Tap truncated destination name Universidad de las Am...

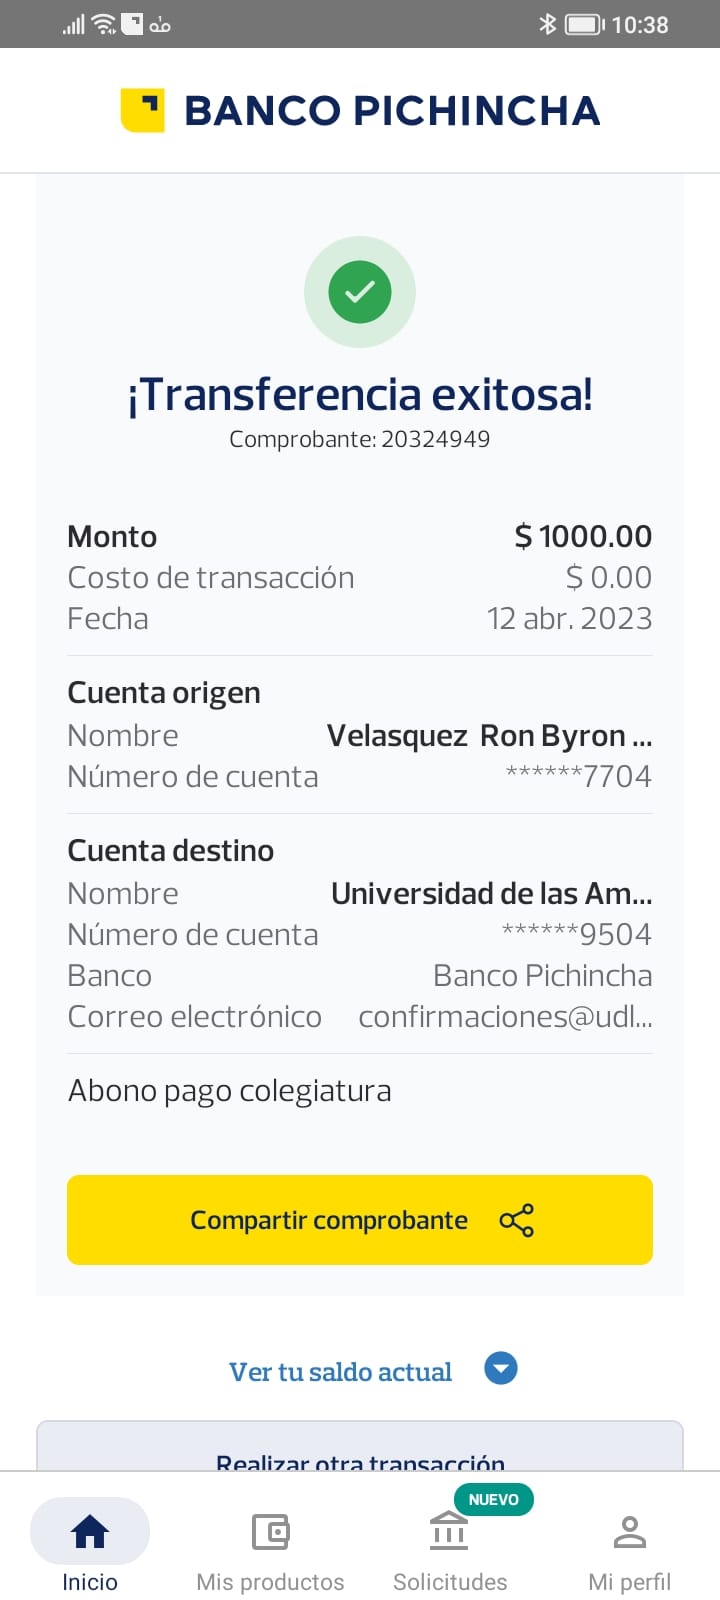point(491,893)
